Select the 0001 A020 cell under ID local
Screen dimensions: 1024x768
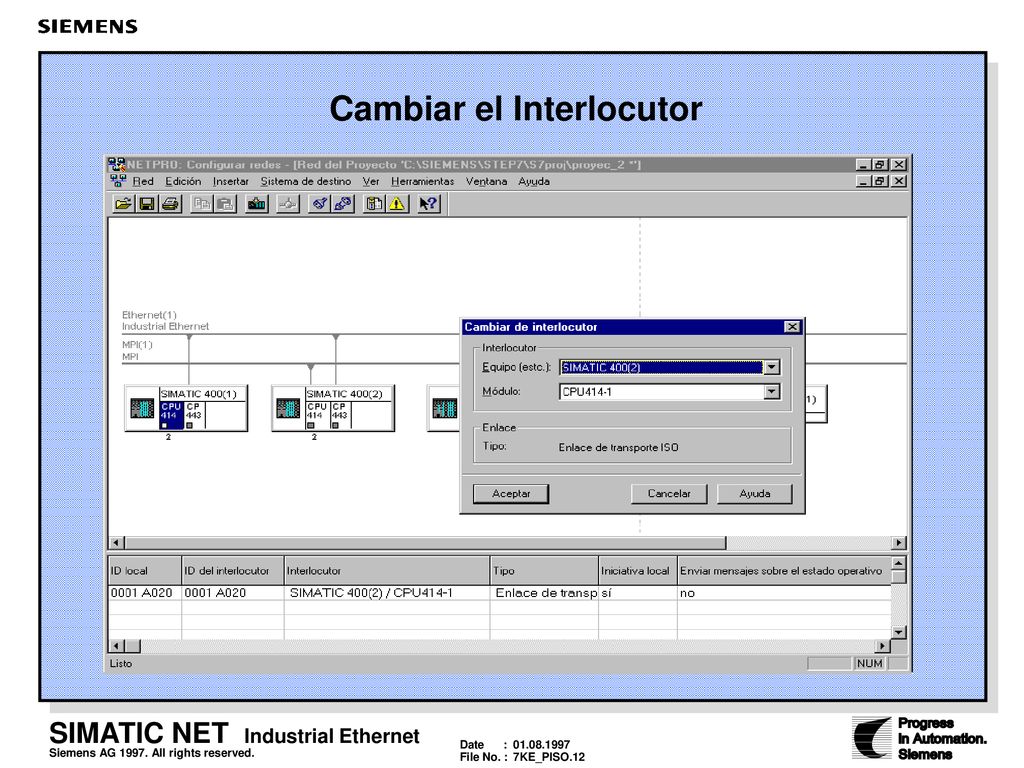(x=144, y=593)
